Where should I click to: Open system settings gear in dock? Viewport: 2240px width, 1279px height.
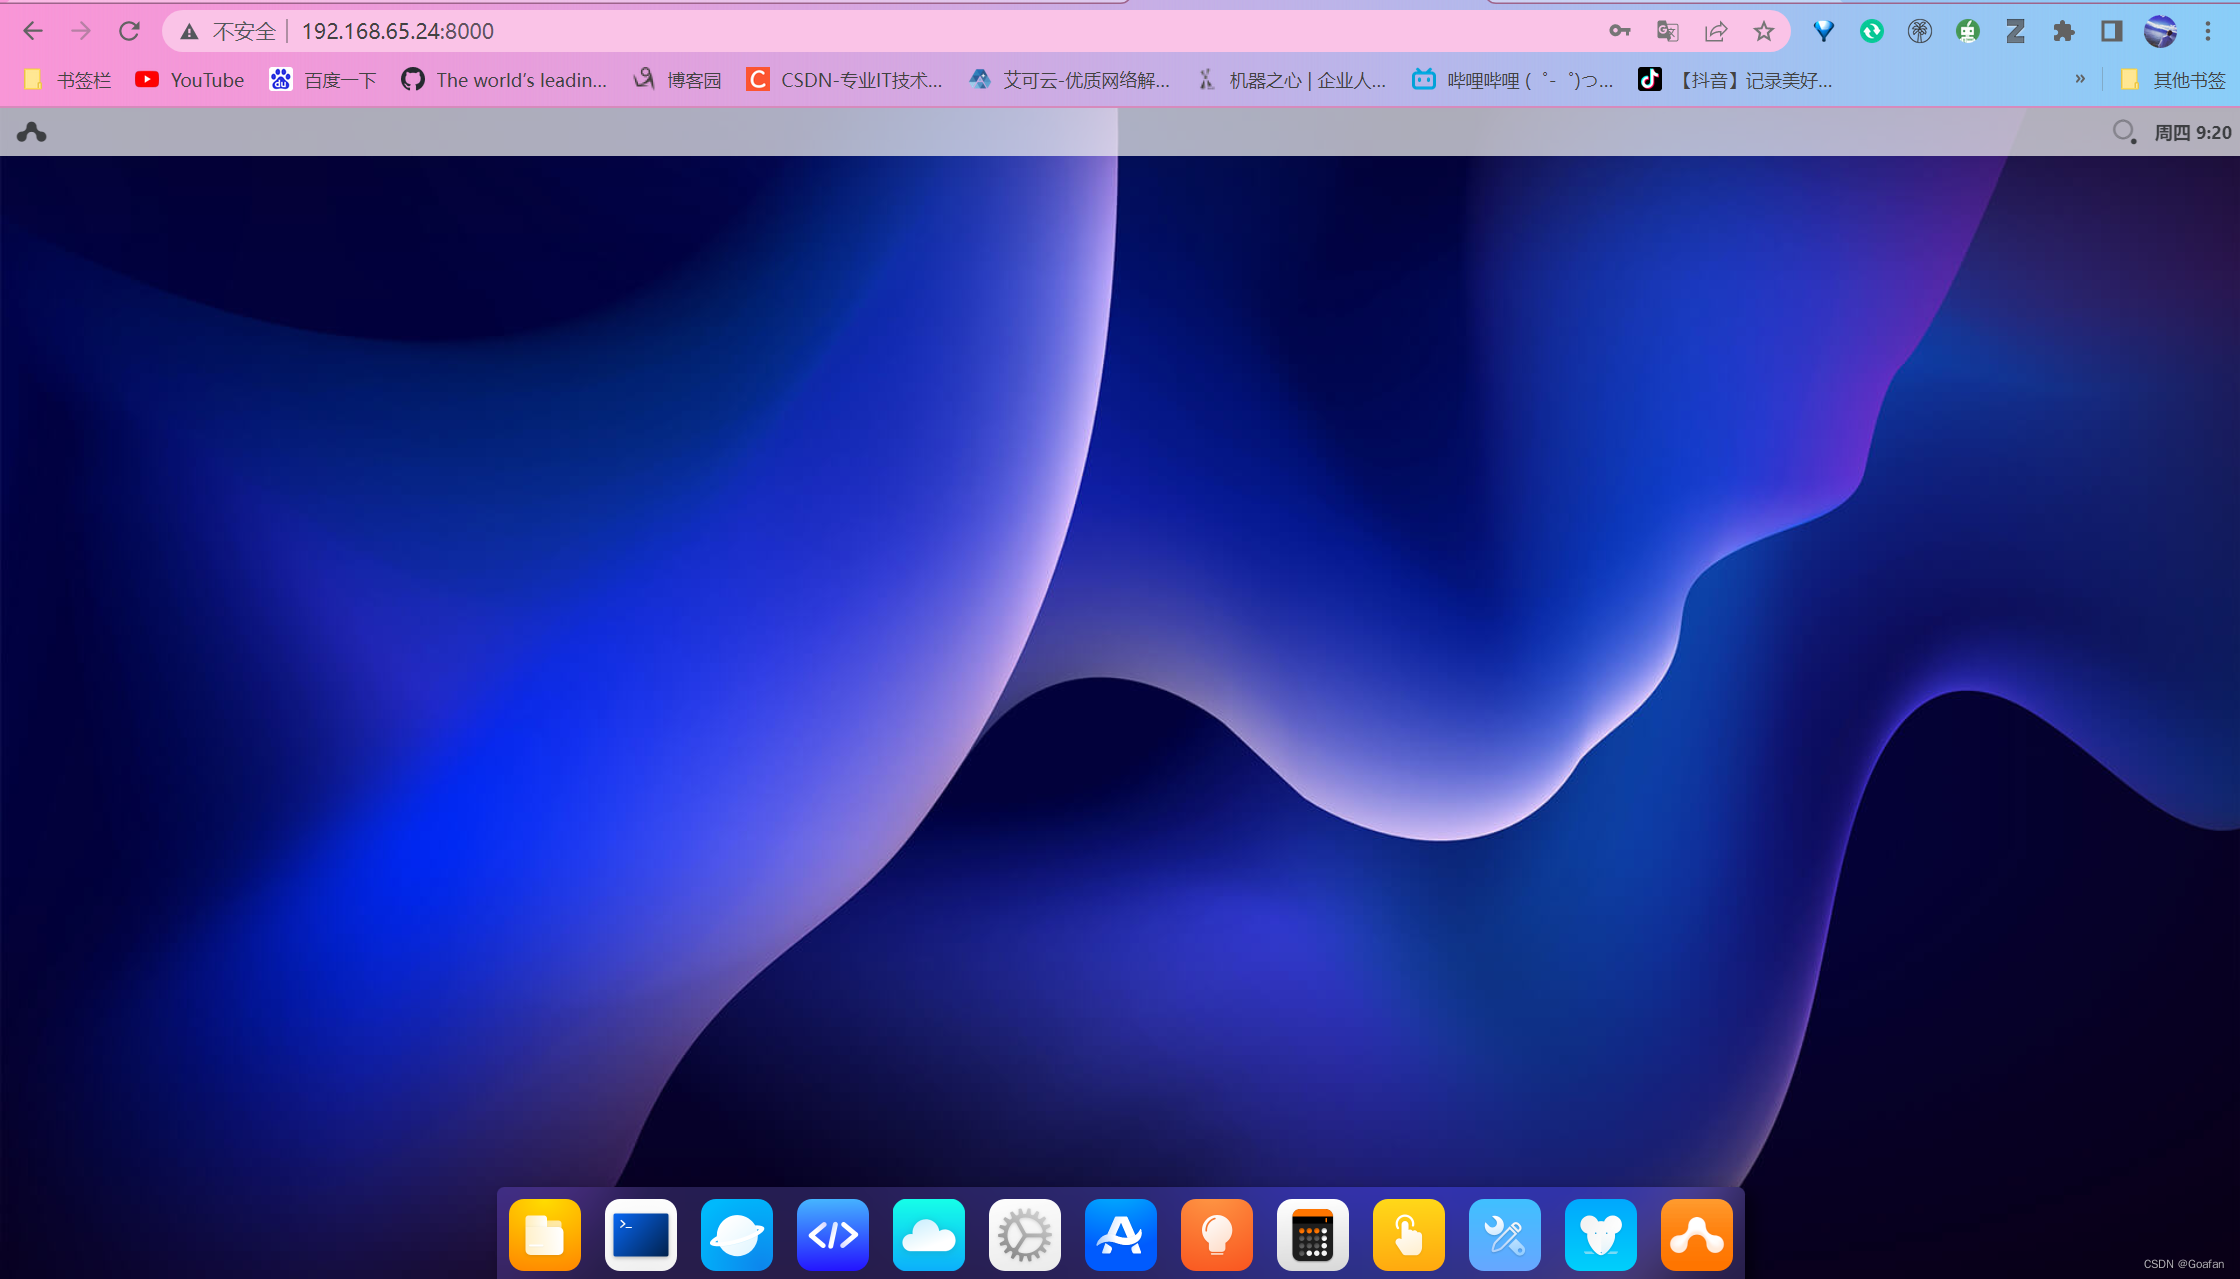click(1024, 1235)
